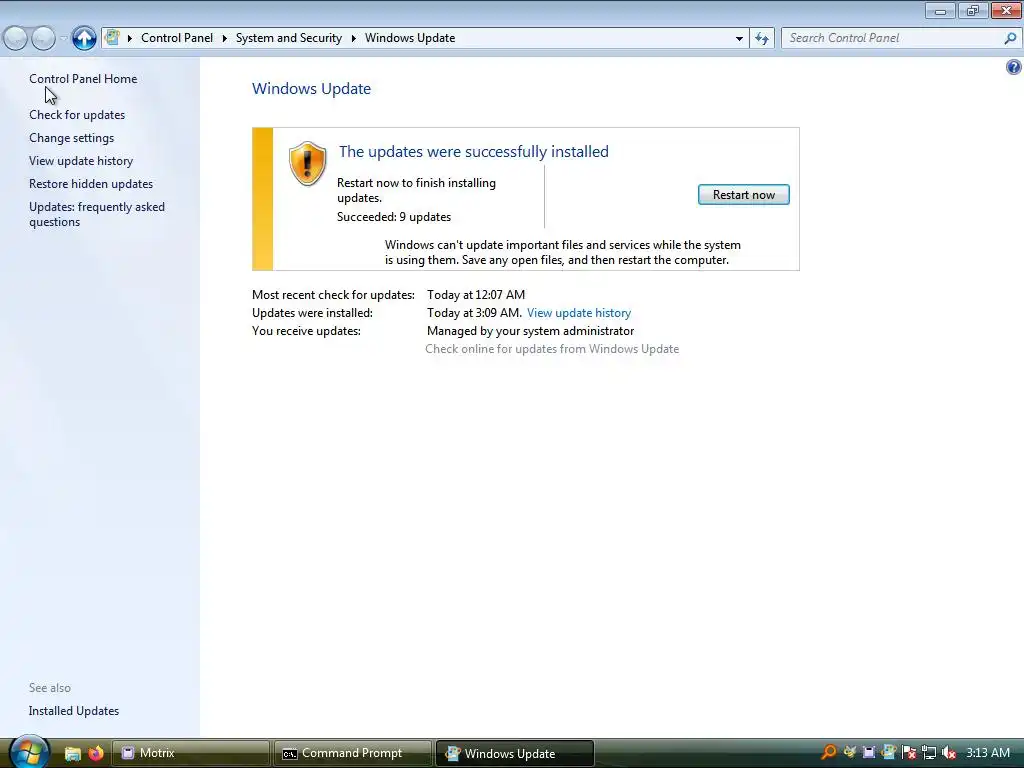Open recent pages dropdown beside Forward button
Screen dimensions: 1024x768
pyautogui.click(x=63, y=39)
